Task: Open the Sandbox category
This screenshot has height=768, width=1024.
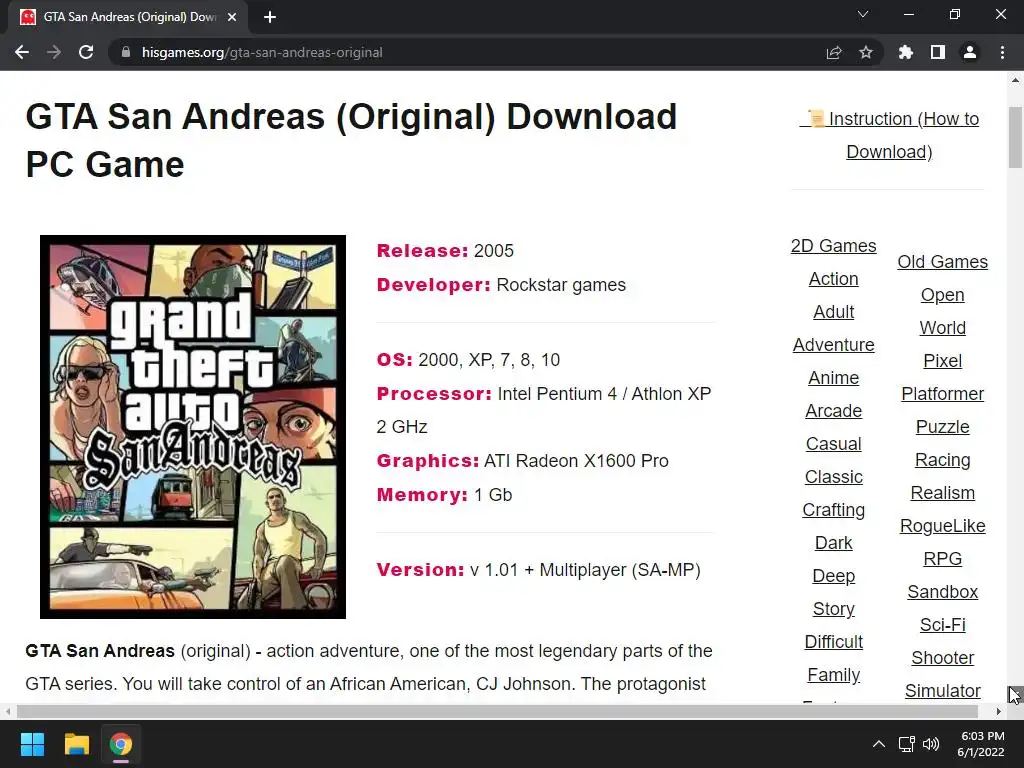Action: pyautogui.click(x=942, y=592)
